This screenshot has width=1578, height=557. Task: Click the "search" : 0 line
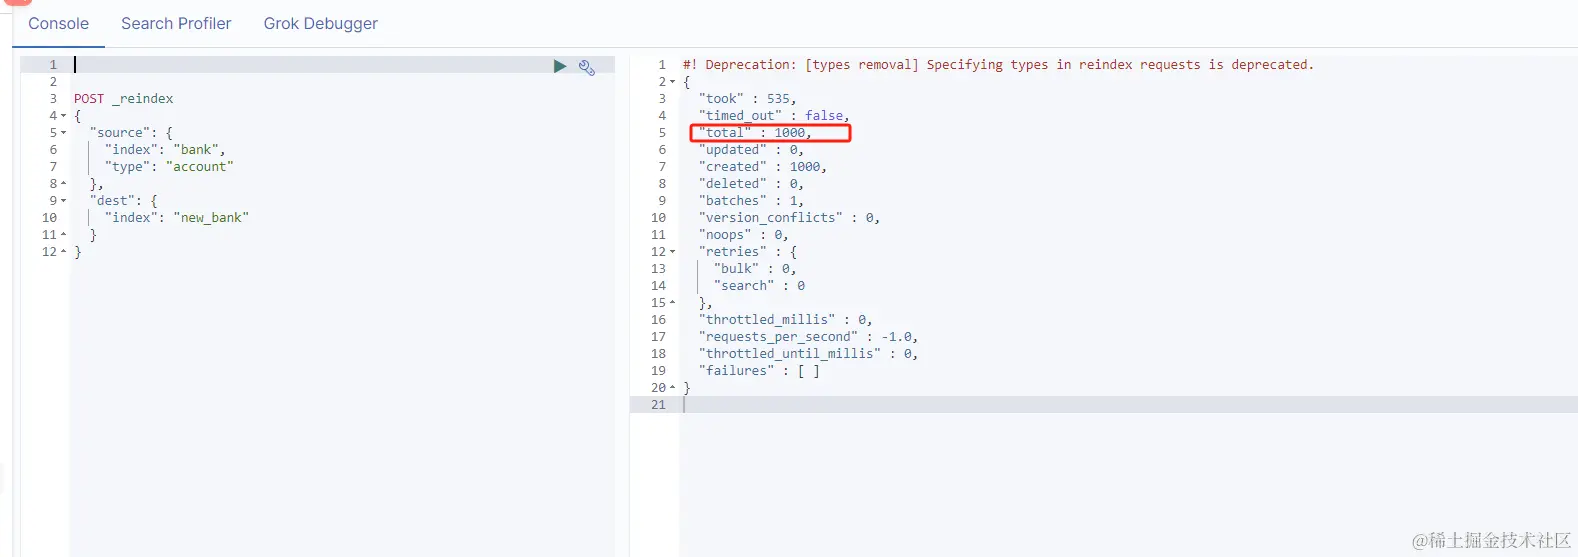(759, 286)
